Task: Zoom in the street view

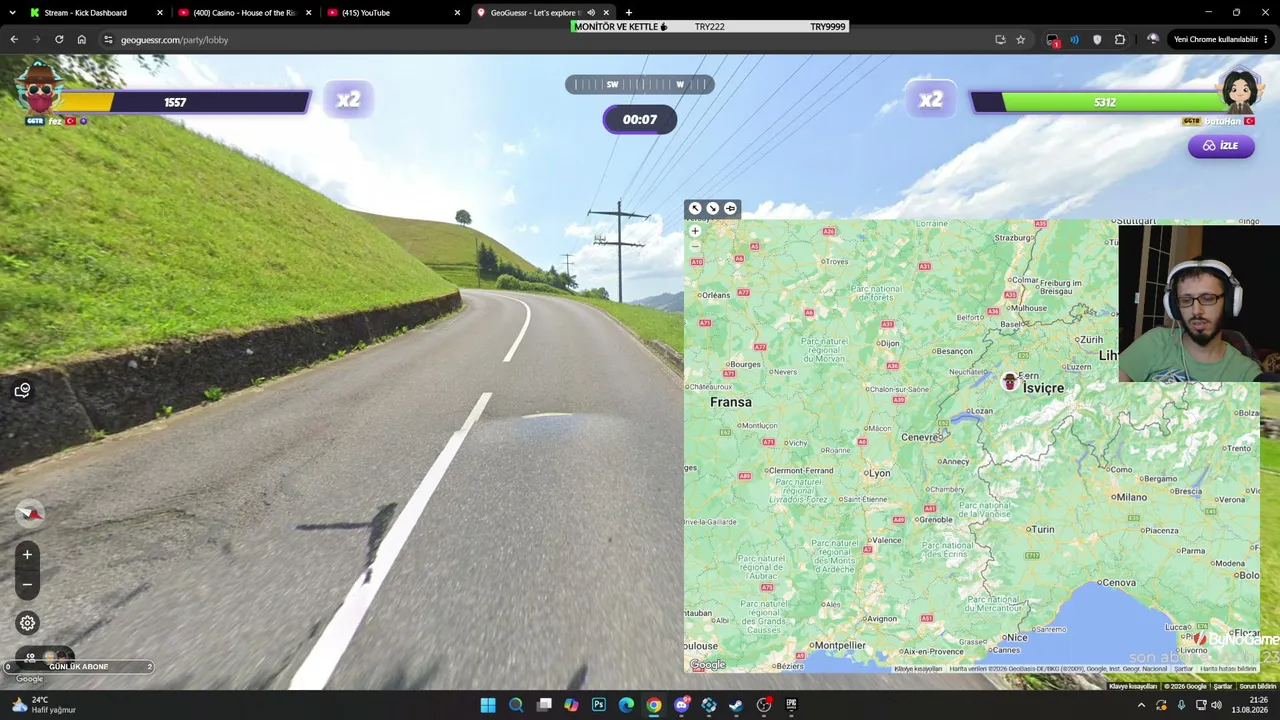Action: (27, 555)
